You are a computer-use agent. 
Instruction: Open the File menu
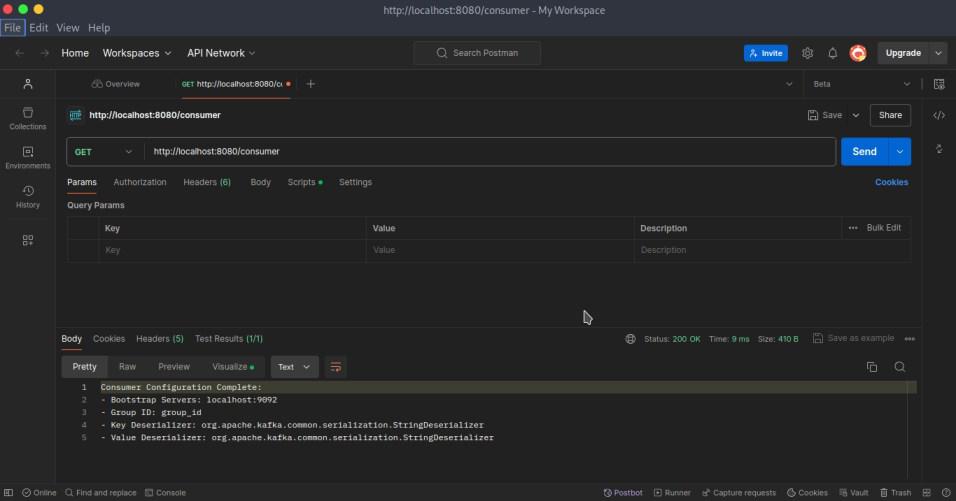tap(12, 28)
